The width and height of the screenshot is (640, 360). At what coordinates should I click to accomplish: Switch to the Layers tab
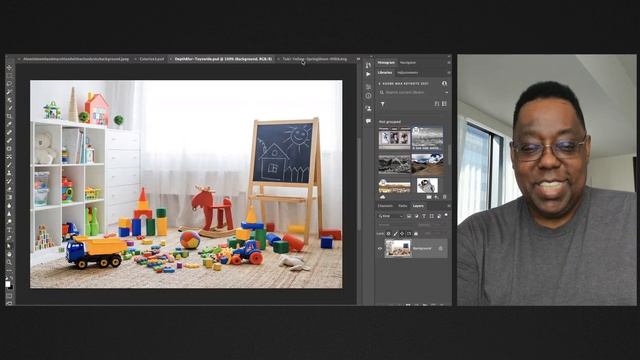click(418, 206)
